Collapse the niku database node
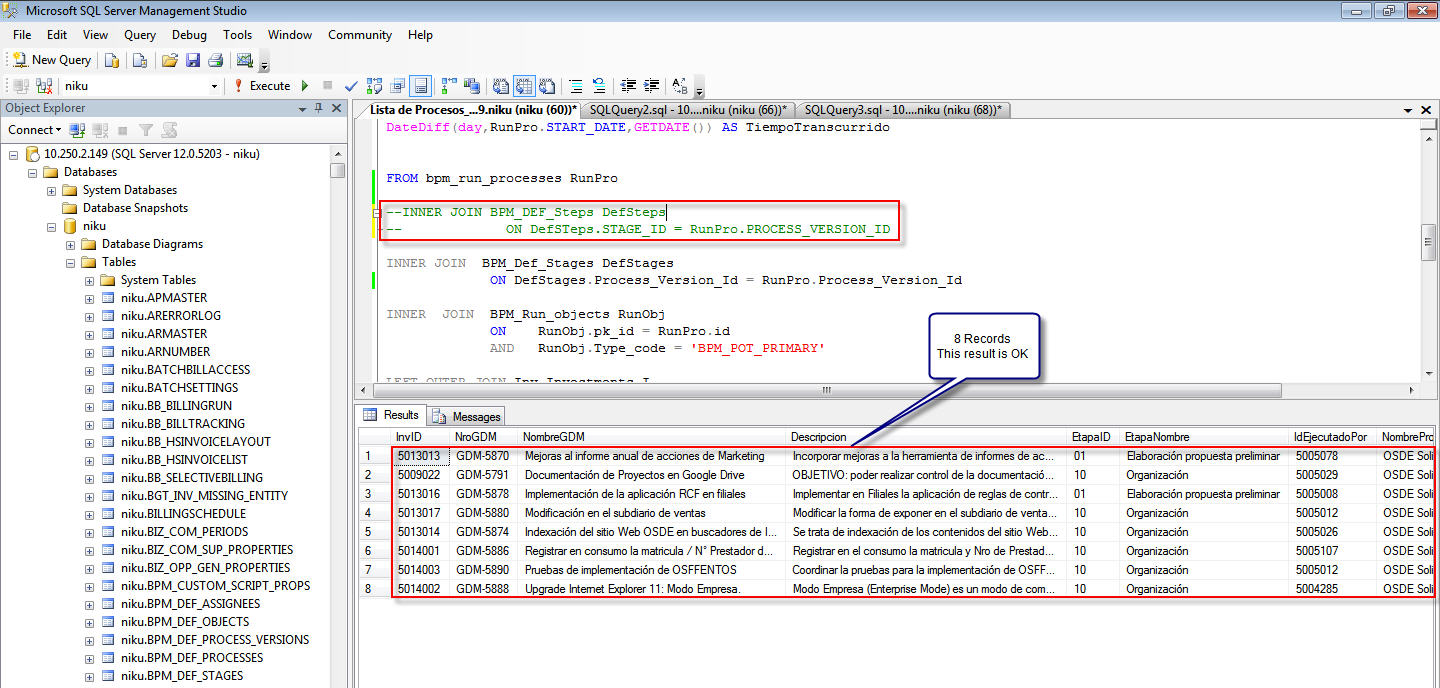Screen dimensions: 1440x688 pos(52,226)
